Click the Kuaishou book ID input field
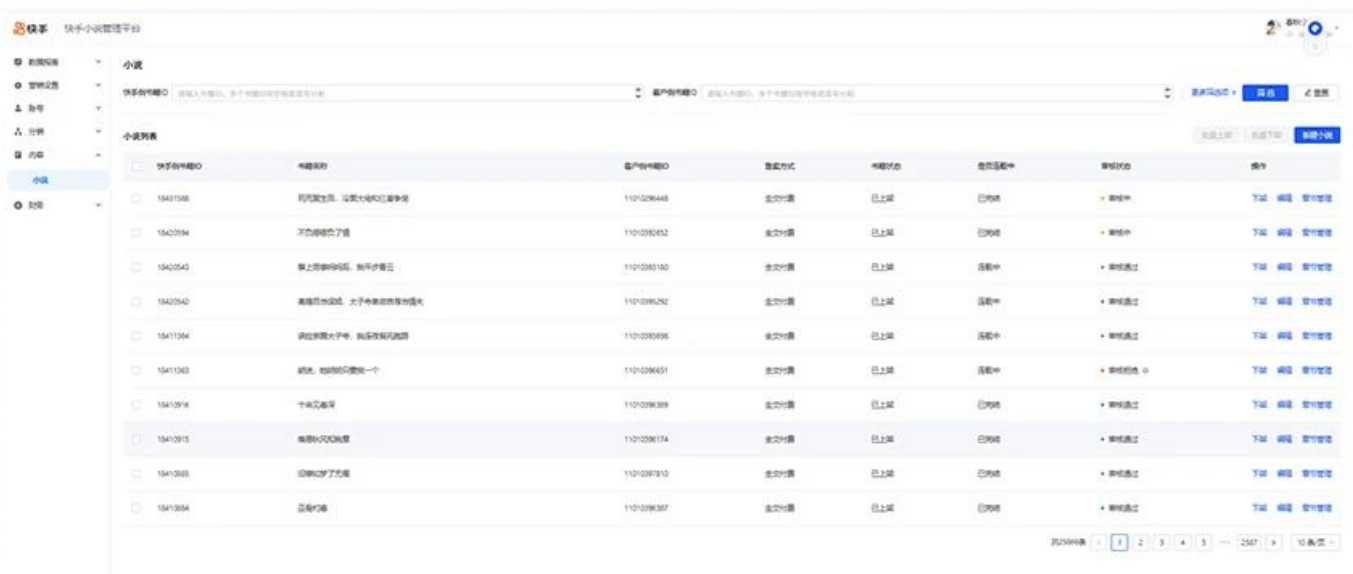 coord(402,93)
